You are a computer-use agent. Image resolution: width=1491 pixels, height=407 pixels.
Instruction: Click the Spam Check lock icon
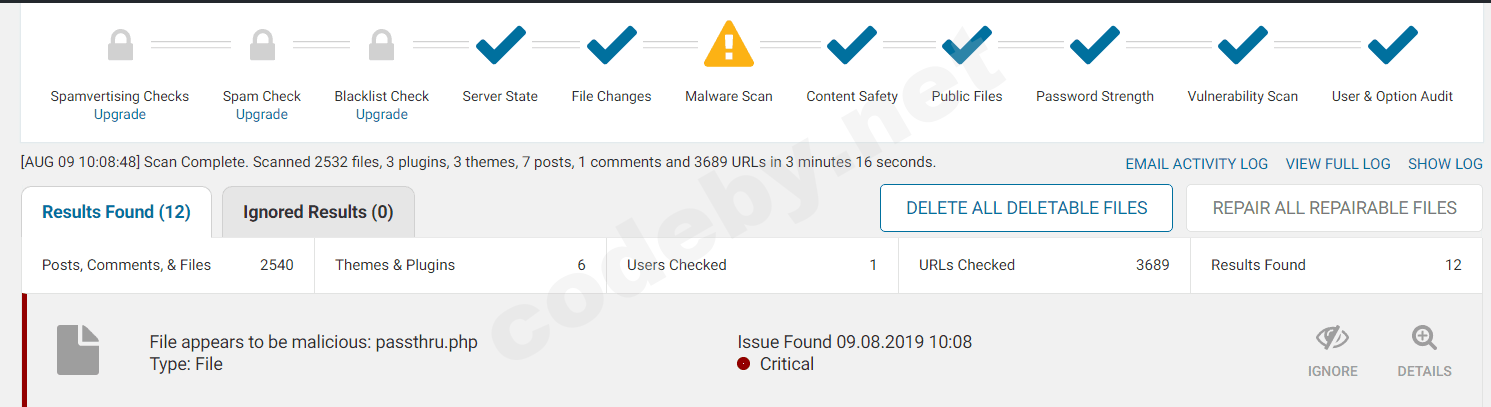click(262, 45)
